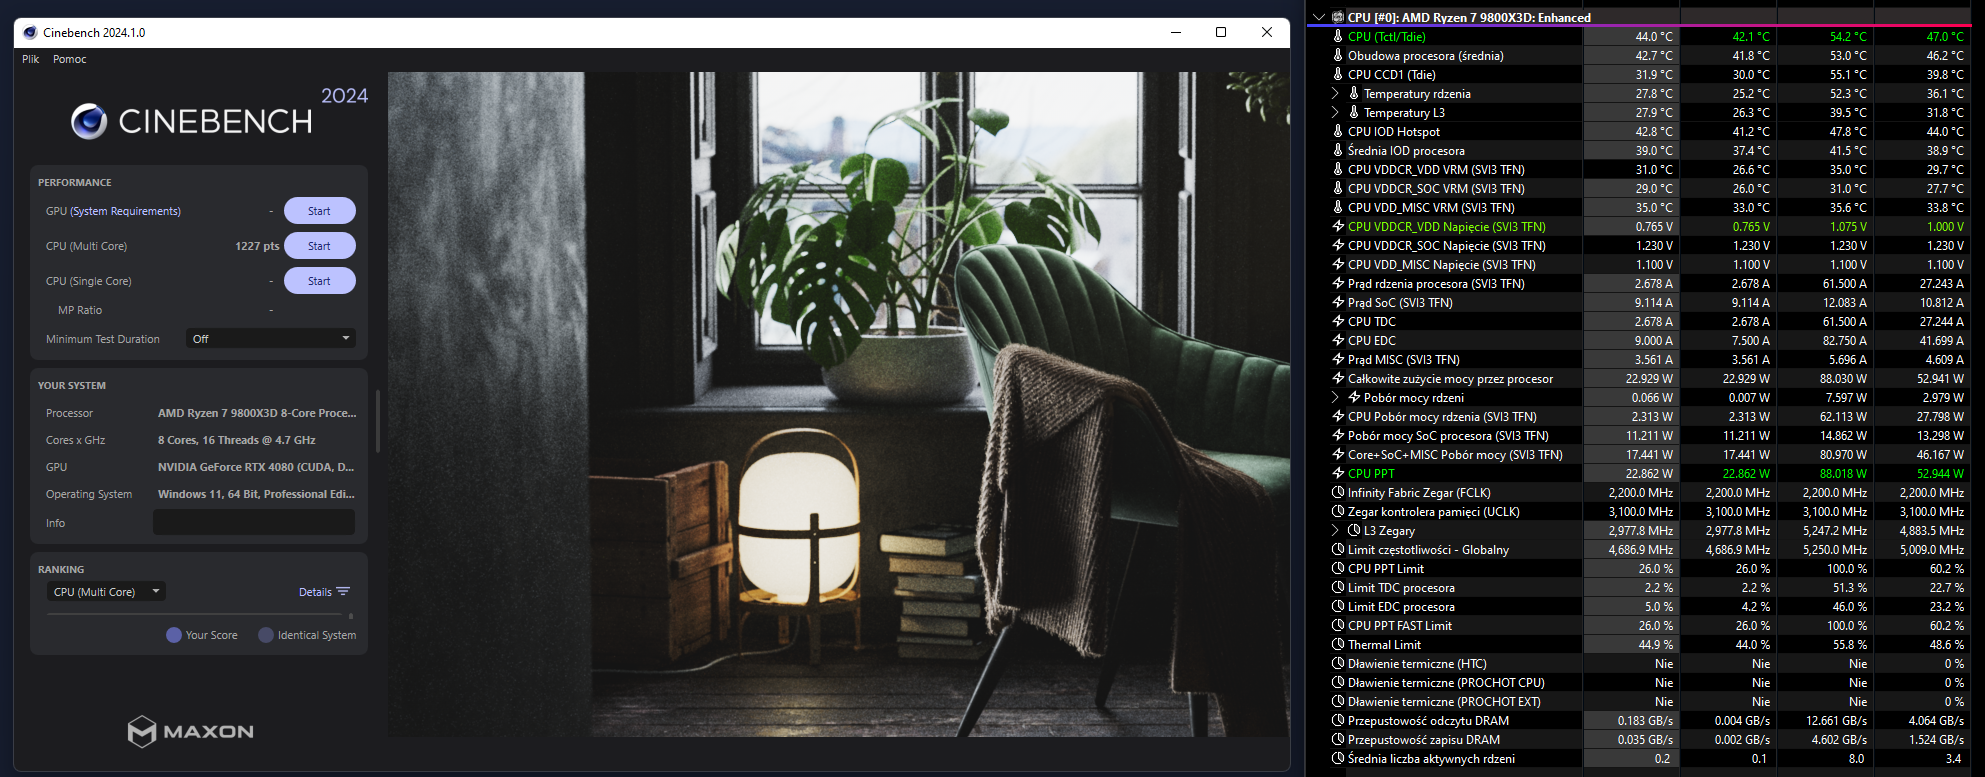
Task: Toggle the Your Score legend marker
Action: 174,635
